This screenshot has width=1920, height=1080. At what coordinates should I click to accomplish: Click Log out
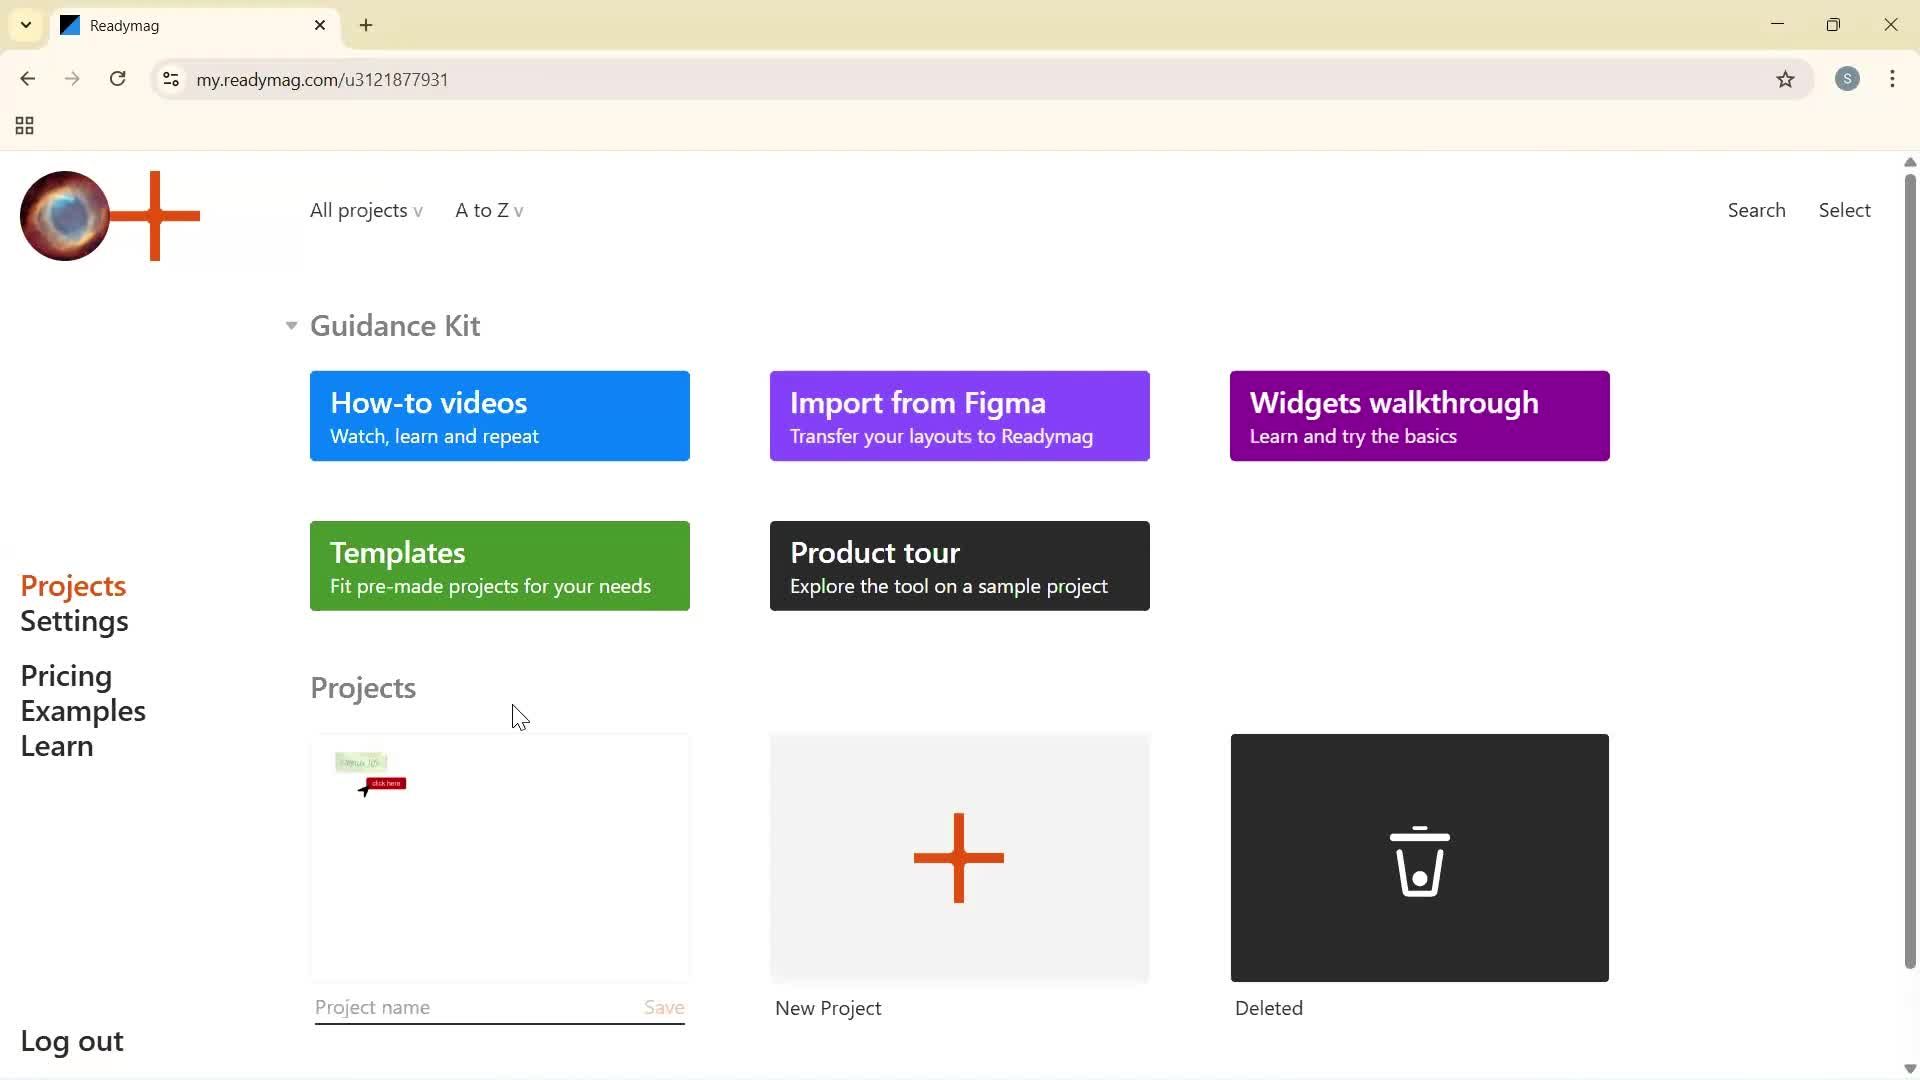(x=71, y=1040)
